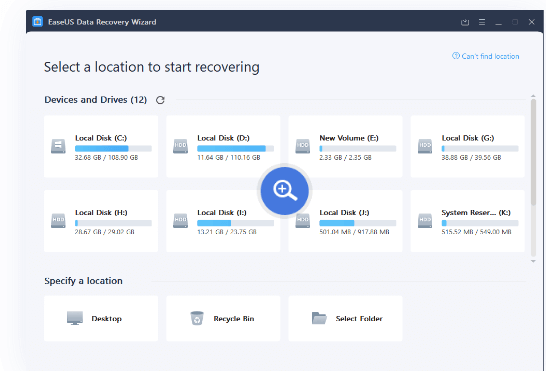Click the drives list vertical scrollbar
Viewport: 546px width, 371px height.
coord(533,152)
